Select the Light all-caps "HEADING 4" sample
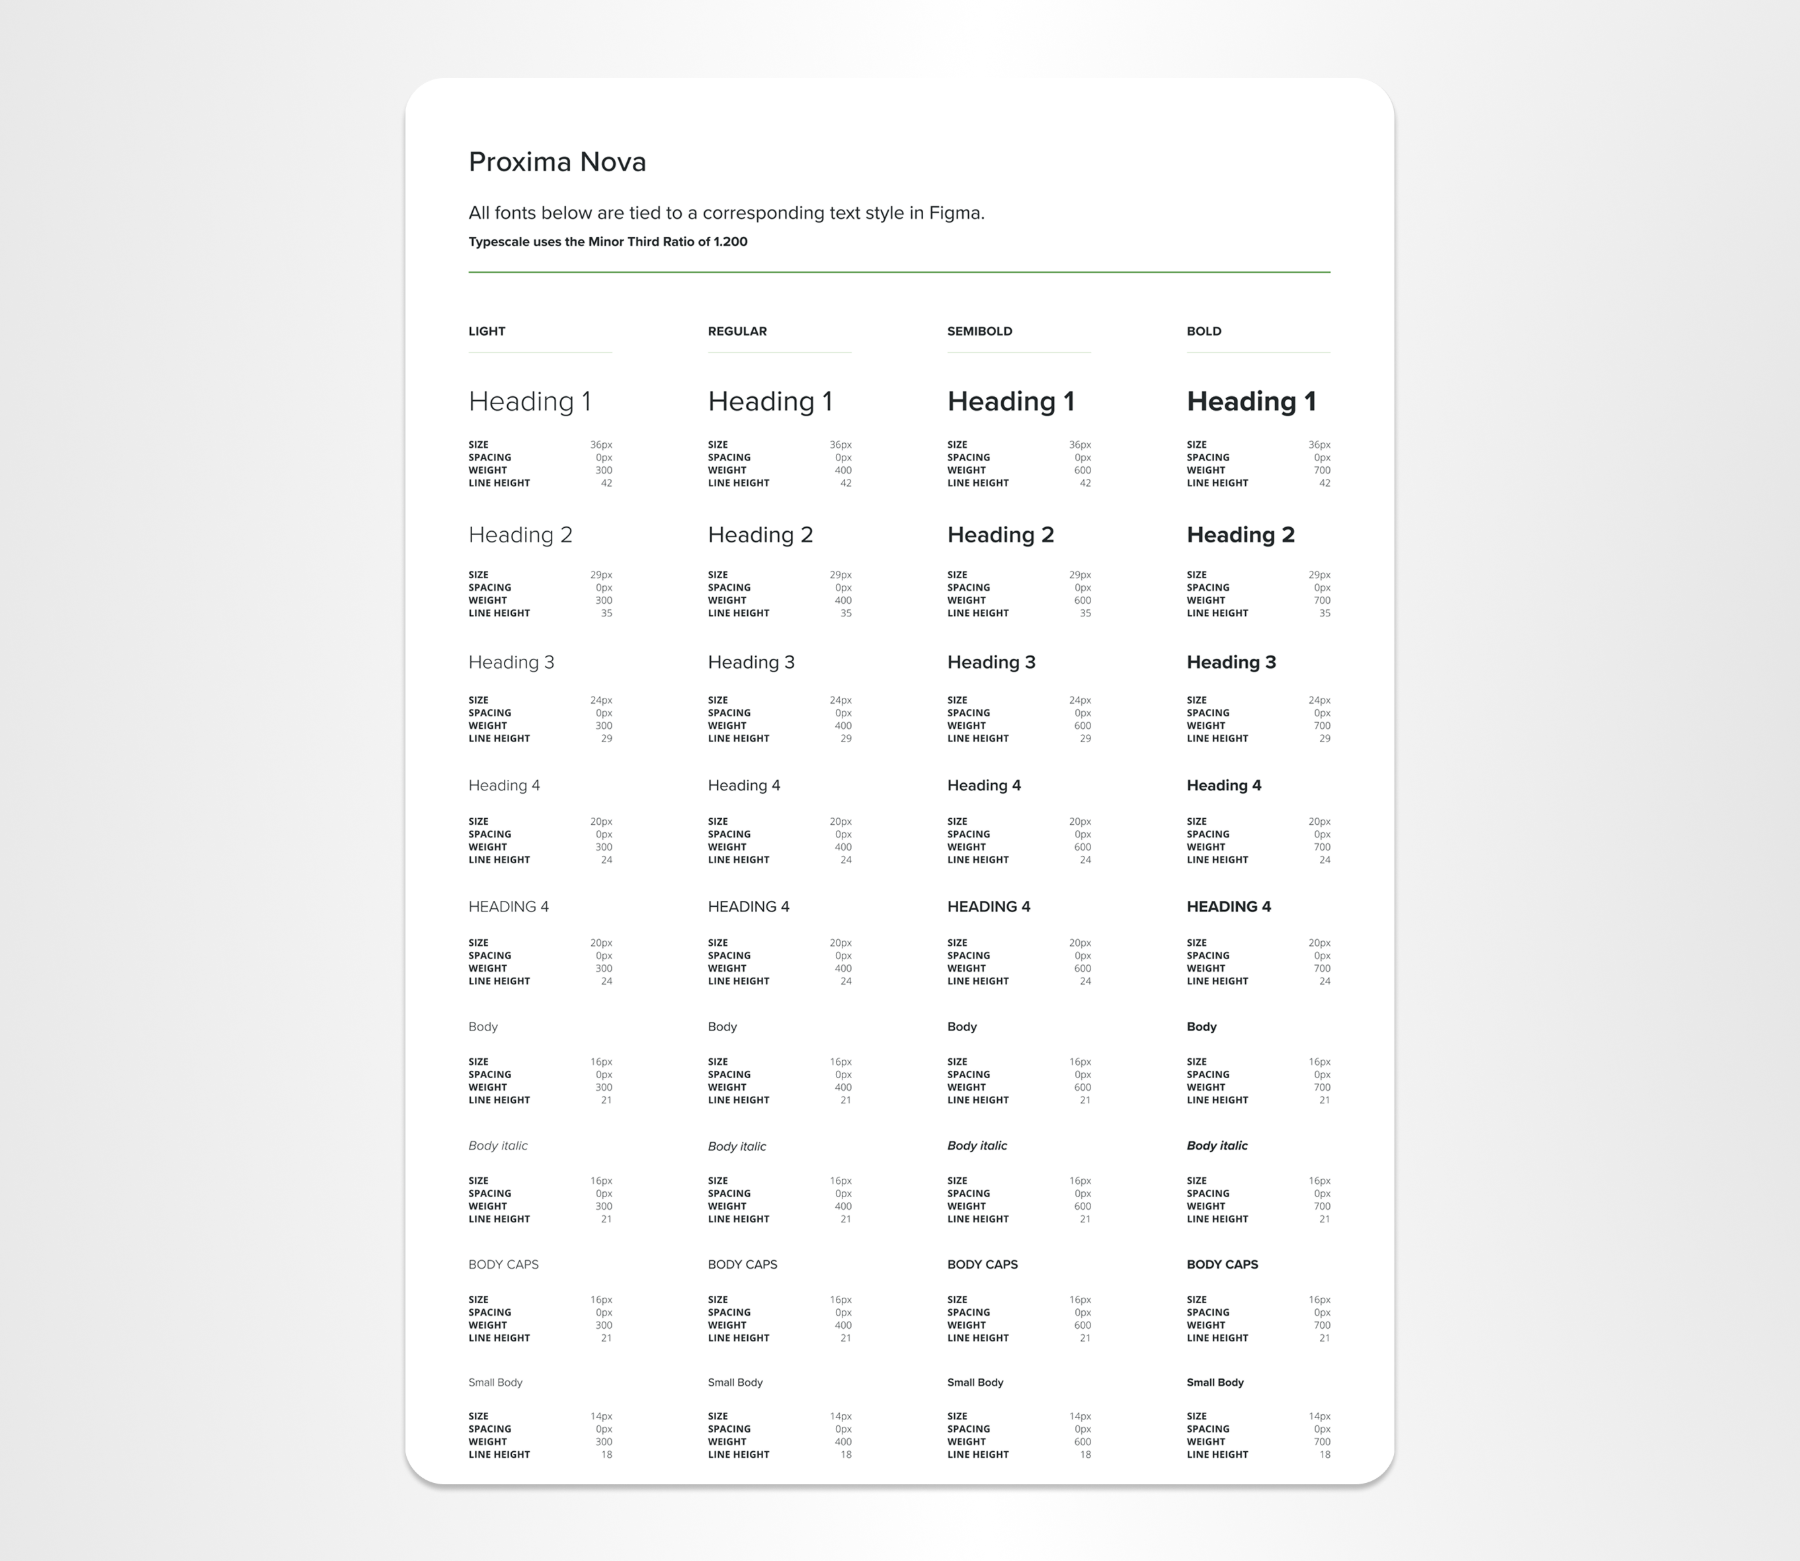Screen dimensions: 1800x1561 tap(509, 907)
